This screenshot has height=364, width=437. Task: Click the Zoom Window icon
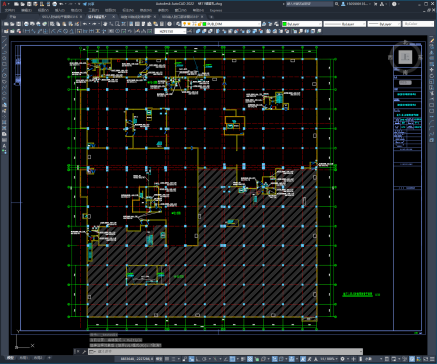pos(117,24)
